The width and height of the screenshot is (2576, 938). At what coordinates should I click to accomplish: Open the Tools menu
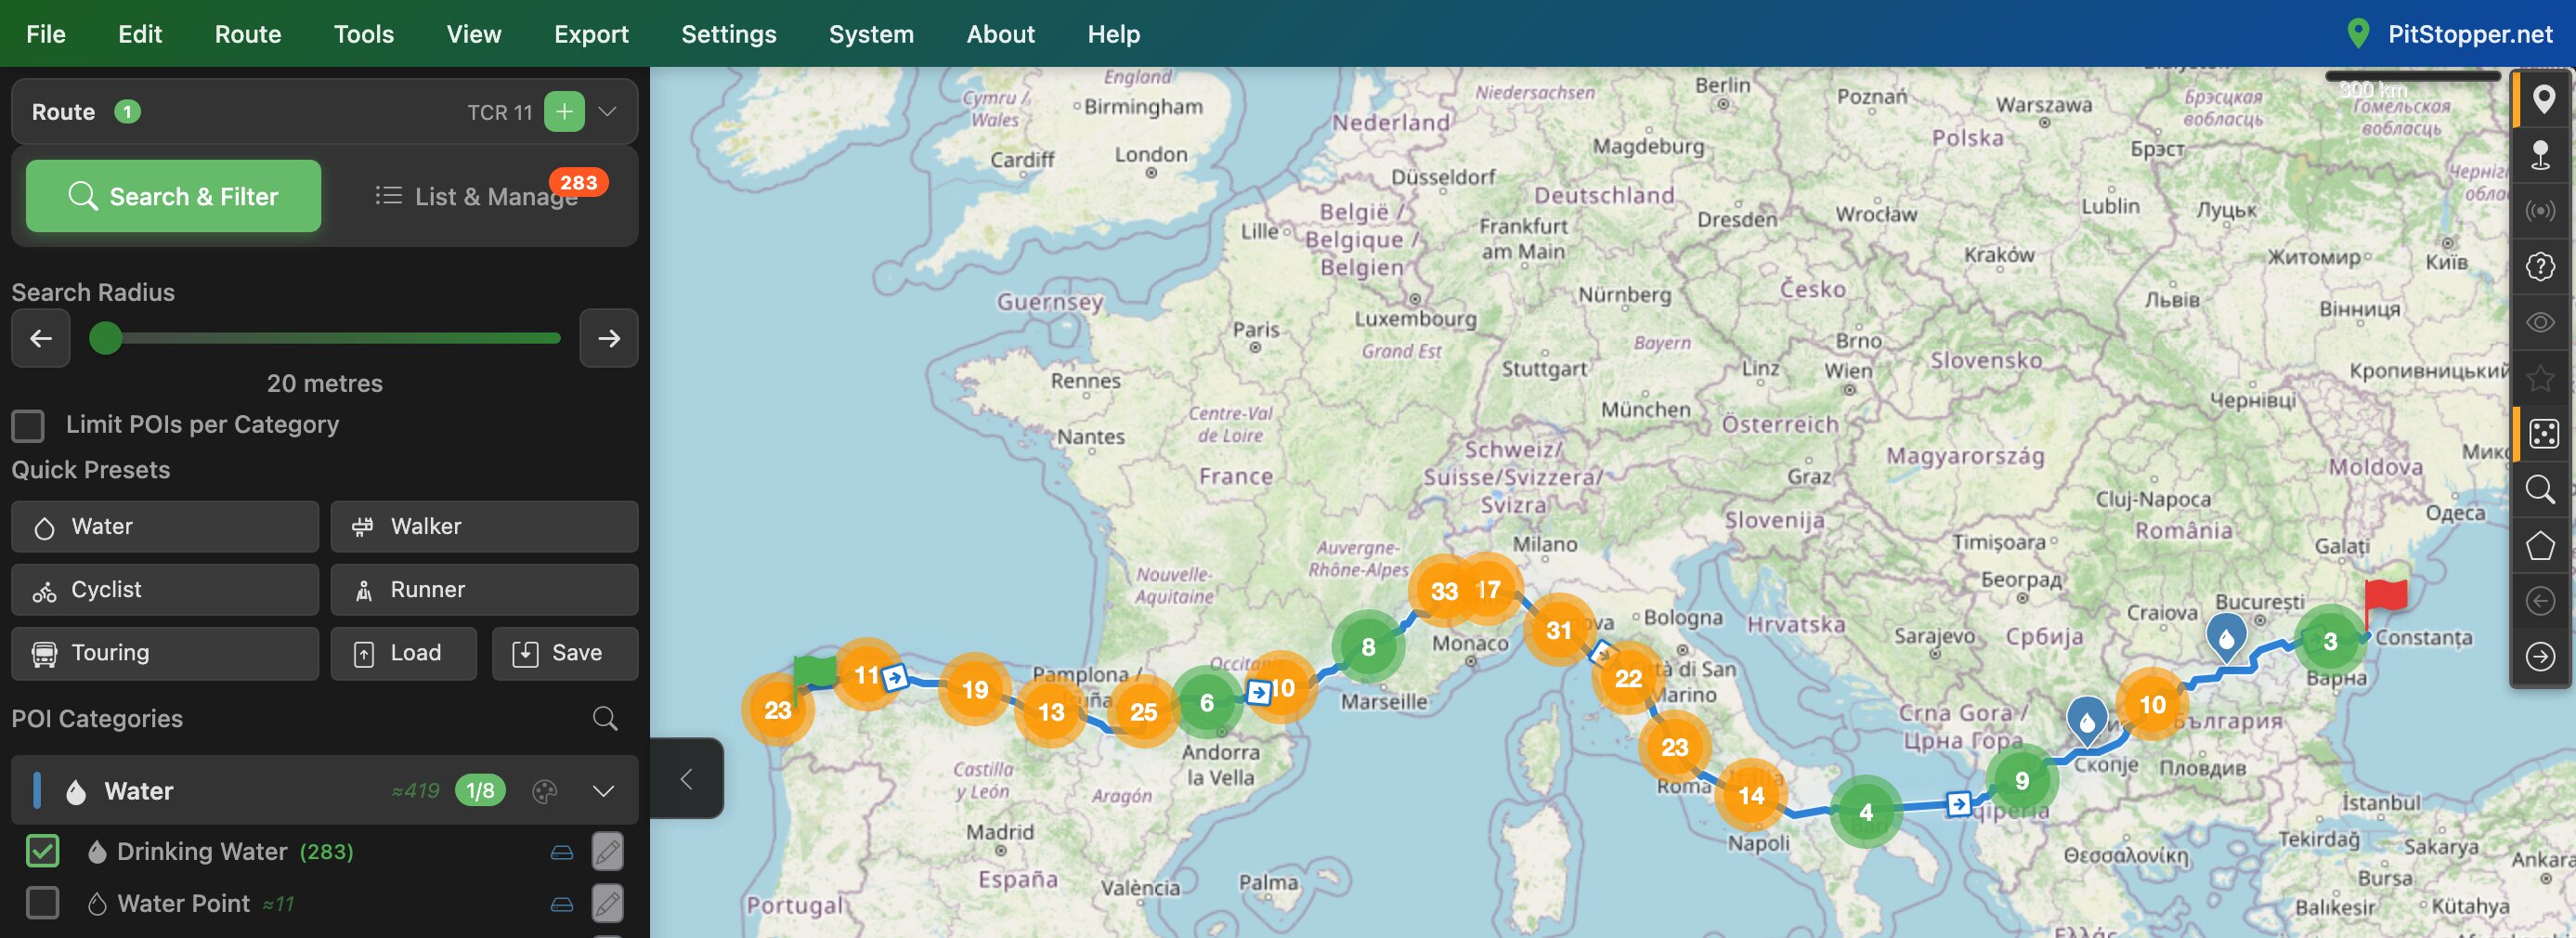pos(364,34)
